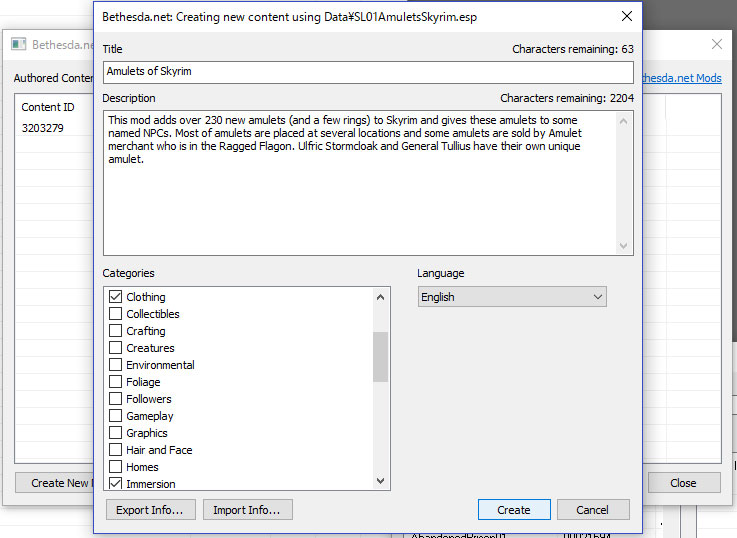Tick the Gameplay checkbox
The image size is (737, 538).
click(115, 415)
